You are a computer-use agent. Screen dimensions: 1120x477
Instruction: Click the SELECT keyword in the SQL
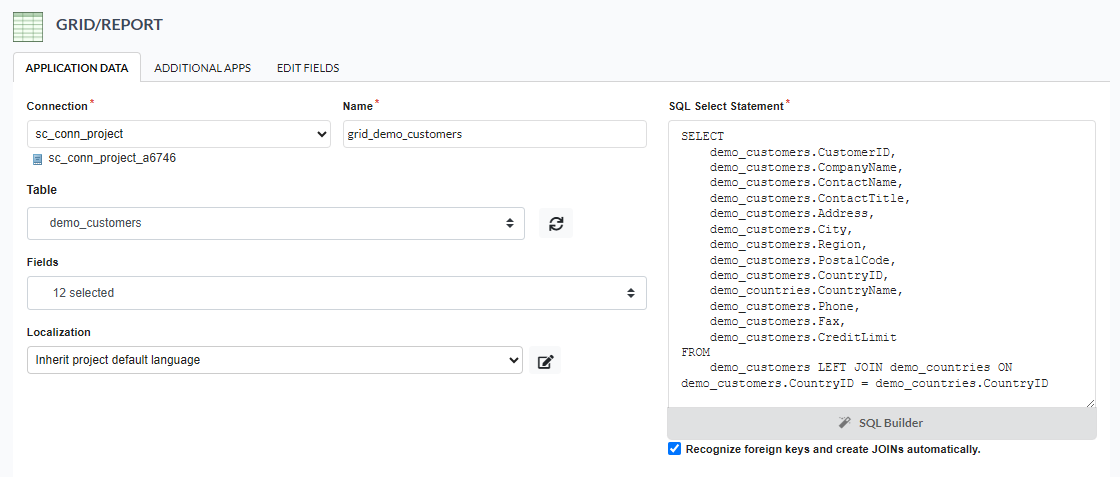click(702, 136)
